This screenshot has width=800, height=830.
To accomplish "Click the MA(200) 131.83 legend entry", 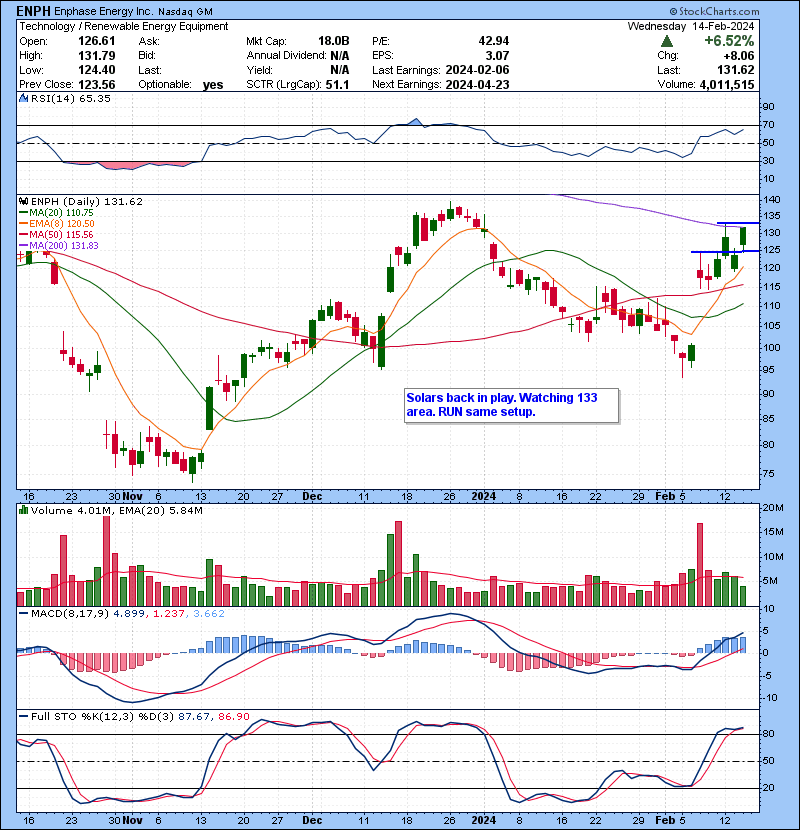I will [x=59, y=246].
